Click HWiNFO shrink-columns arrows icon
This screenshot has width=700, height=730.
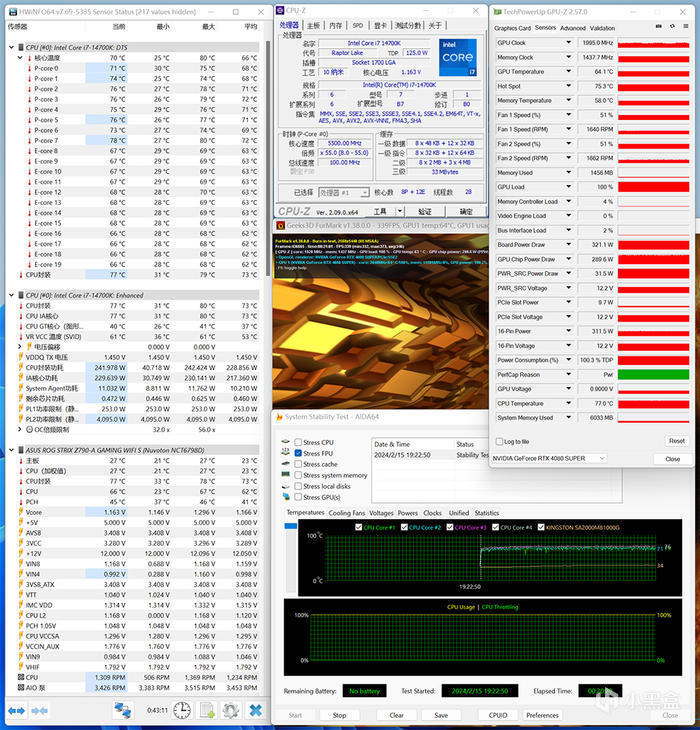tap(41, 710)
